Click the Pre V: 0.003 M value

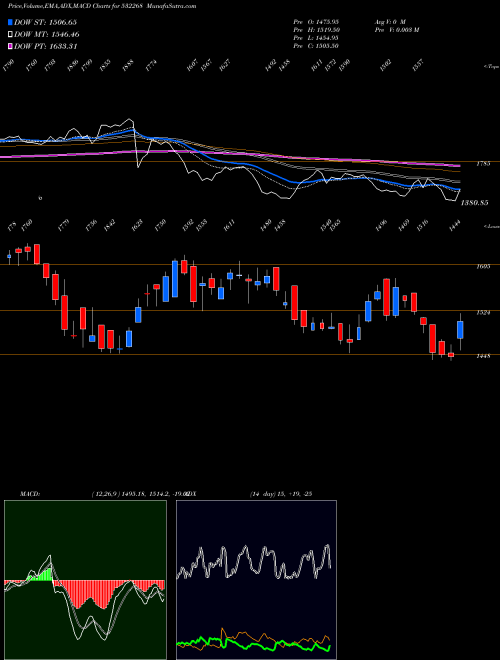[x=396, y=30]
